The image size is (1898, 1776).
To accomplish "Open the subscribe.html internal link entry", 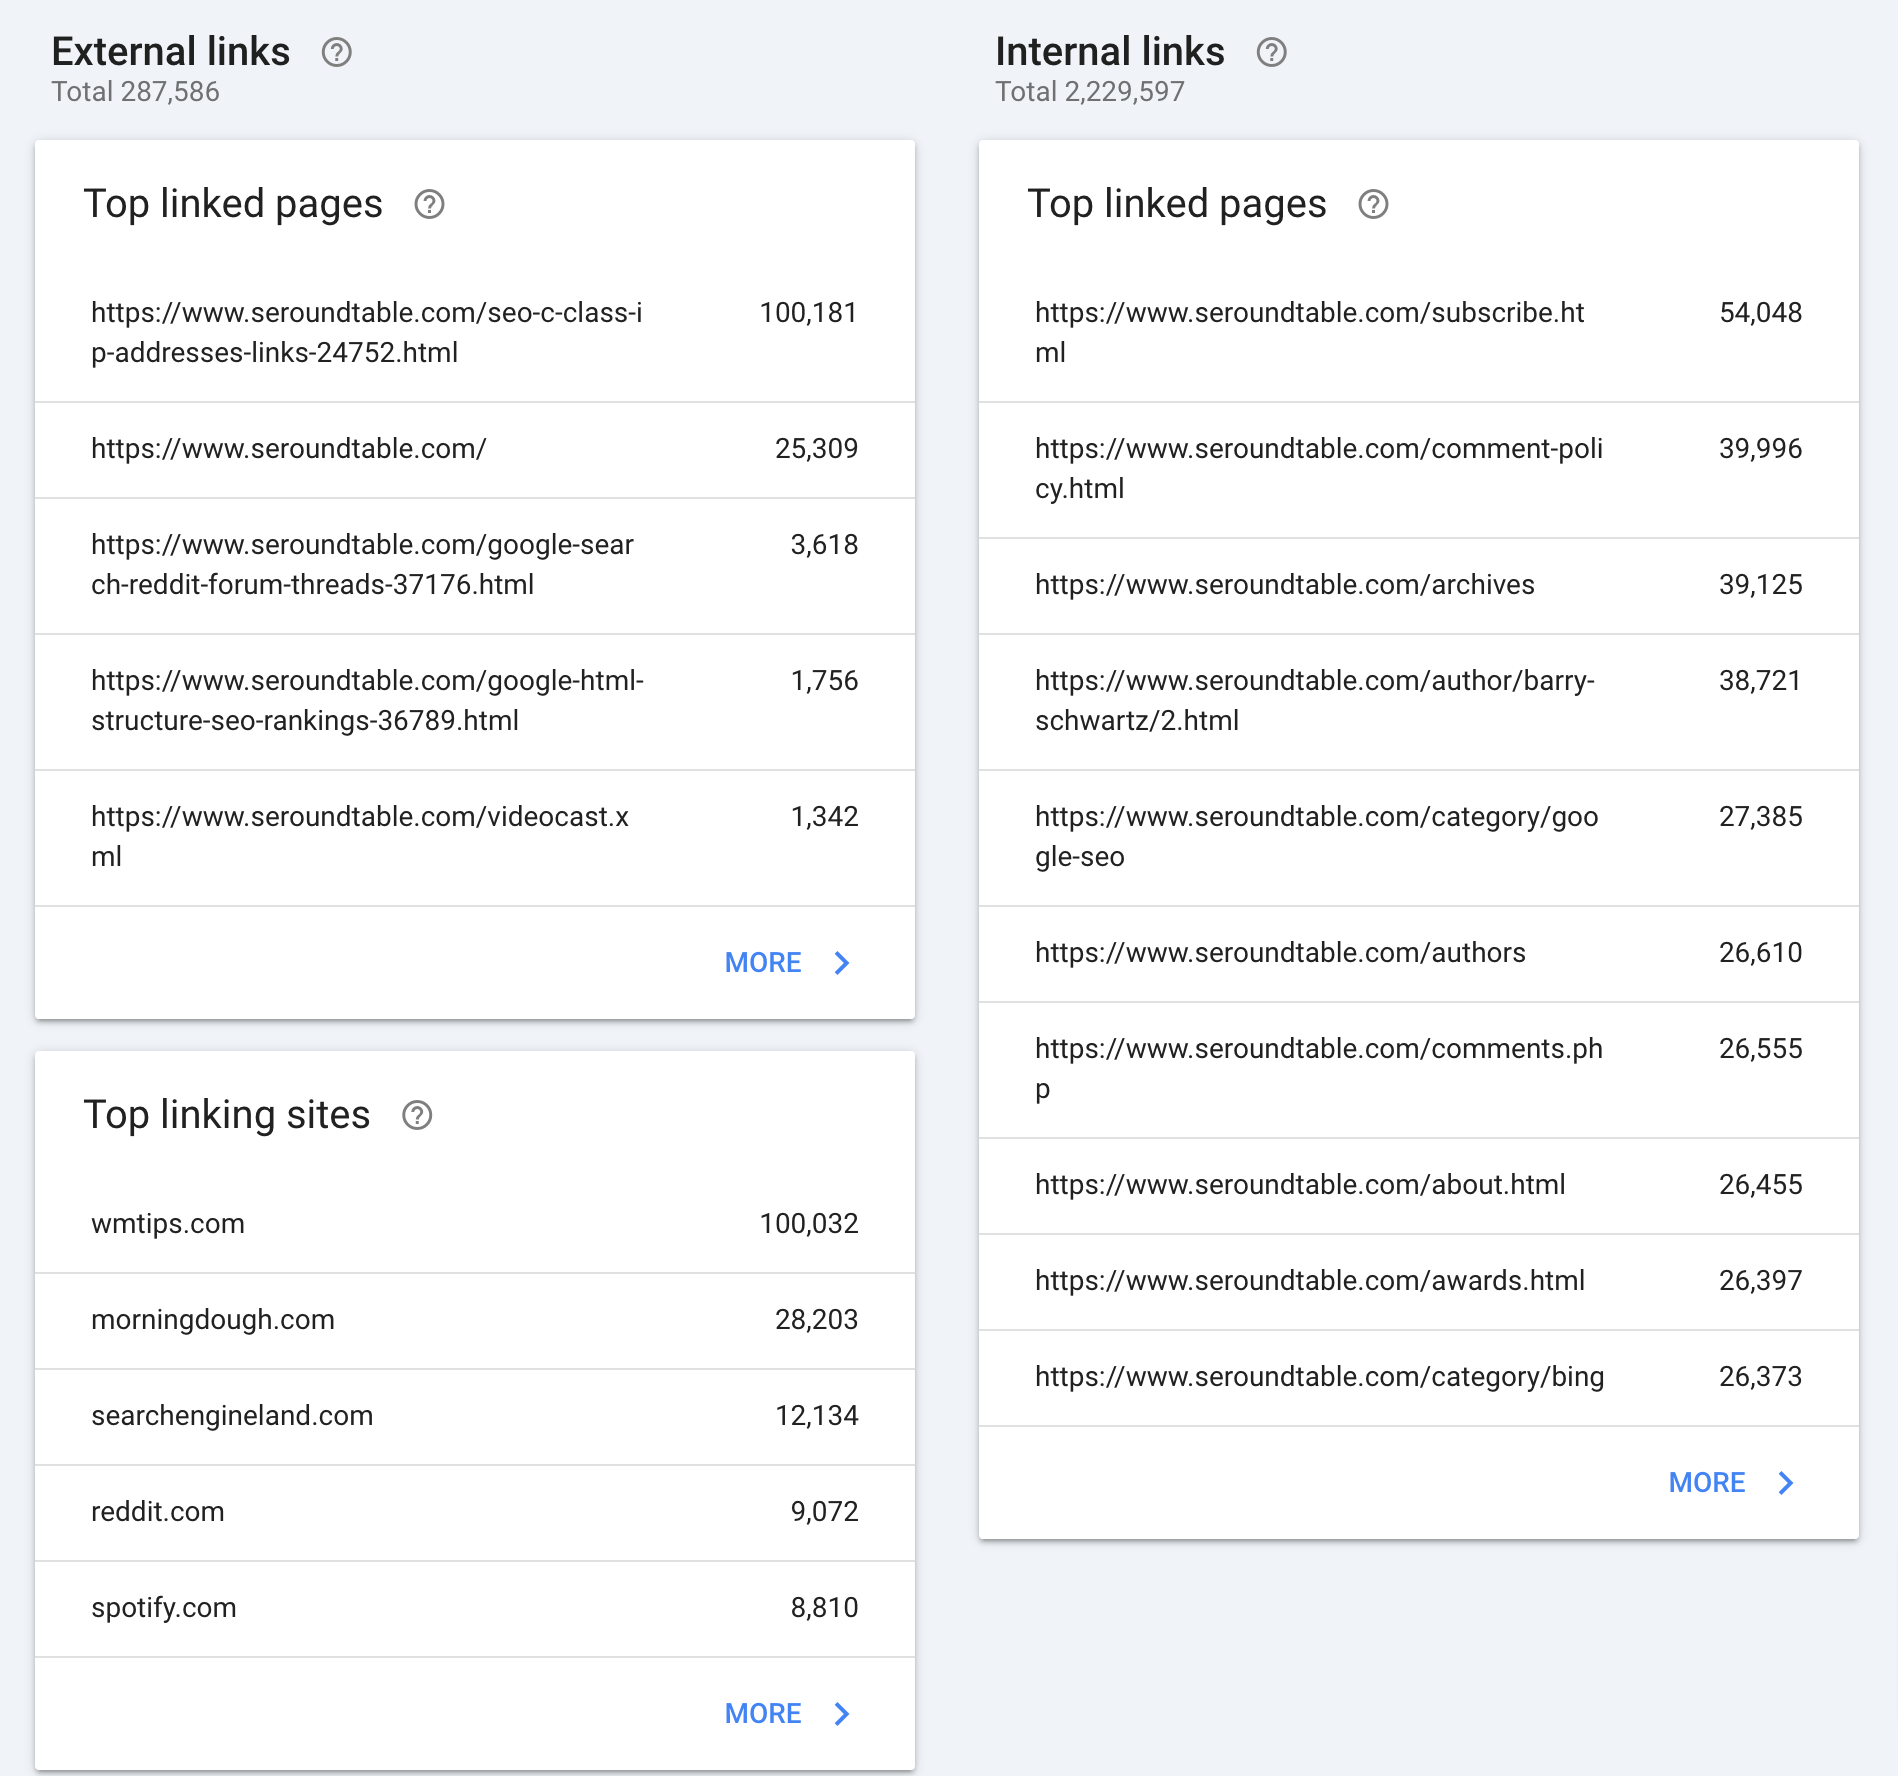I will point(1417,332).
